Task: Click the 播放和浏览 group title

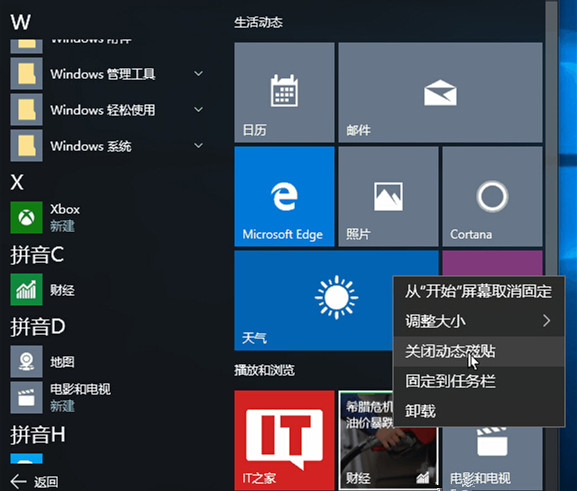Action: pos(265,370)
